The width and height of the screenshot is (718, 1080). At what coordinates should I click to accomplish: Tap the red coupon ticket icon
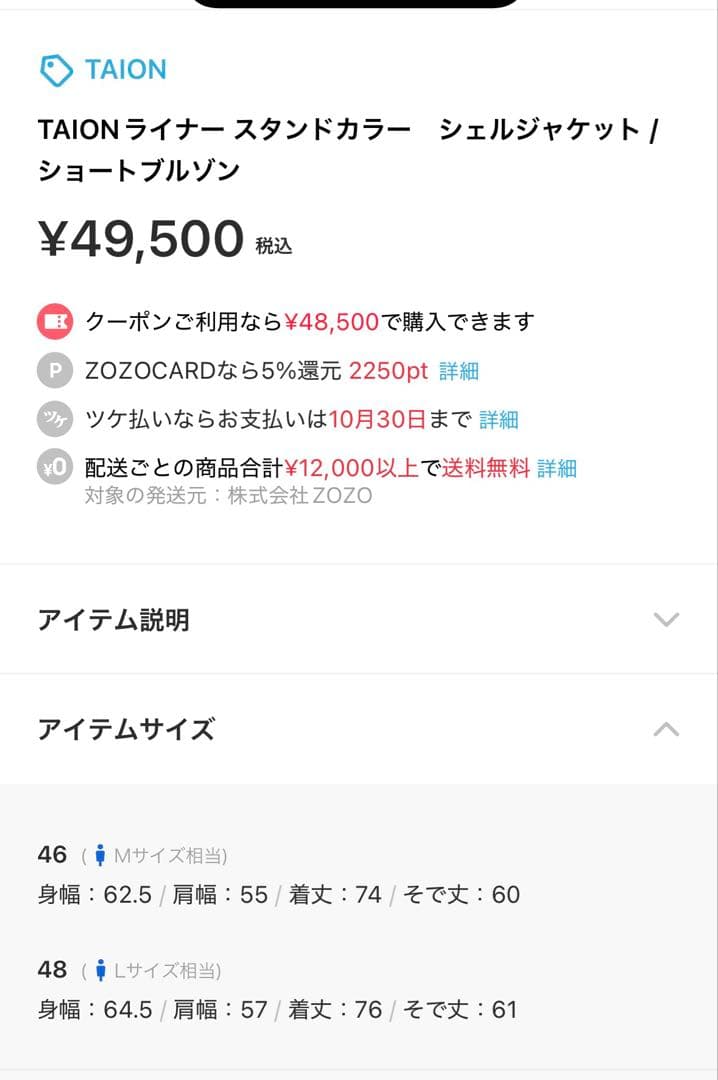[54, 322]
